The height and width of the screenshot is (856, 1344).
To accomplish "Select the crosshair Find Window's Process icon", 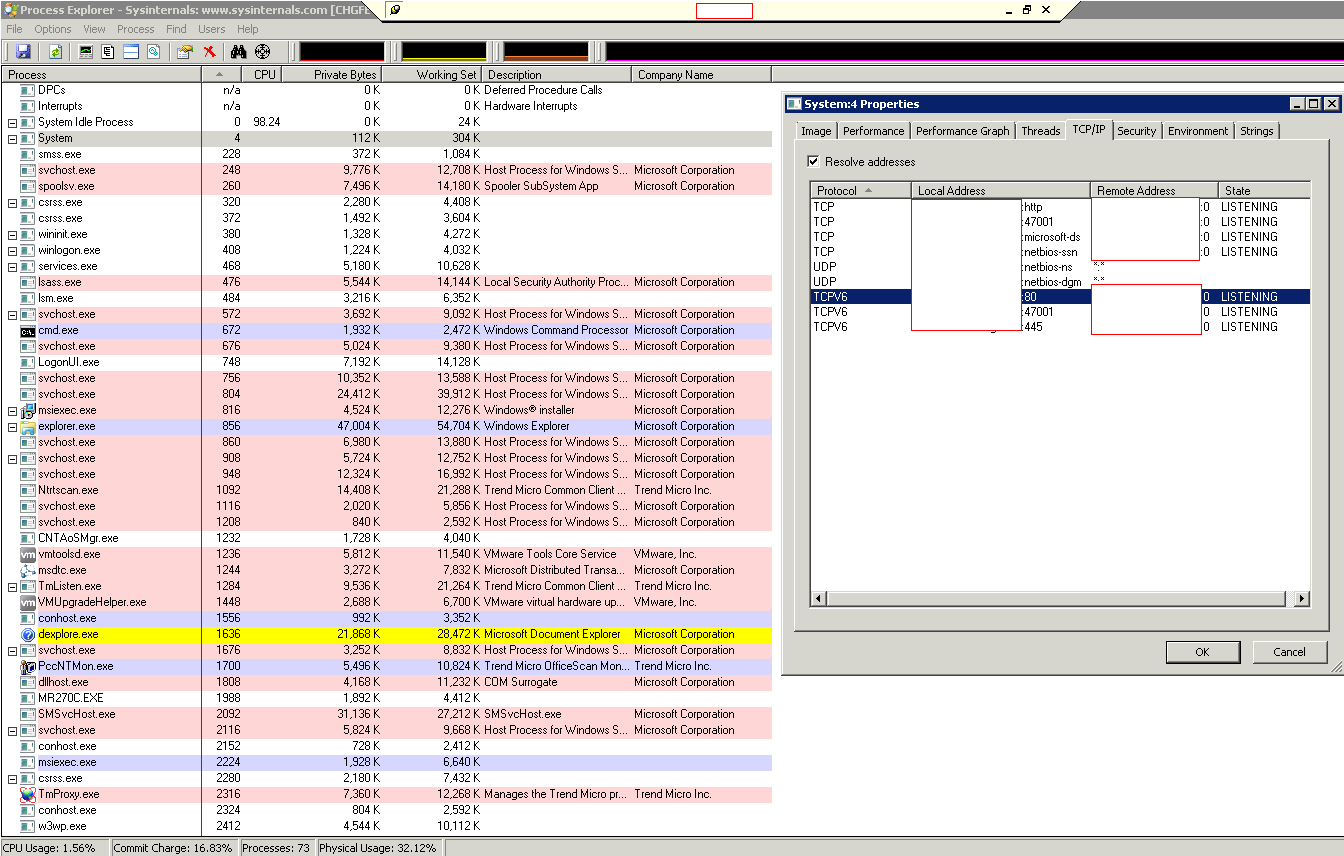I will click(262, 51).
